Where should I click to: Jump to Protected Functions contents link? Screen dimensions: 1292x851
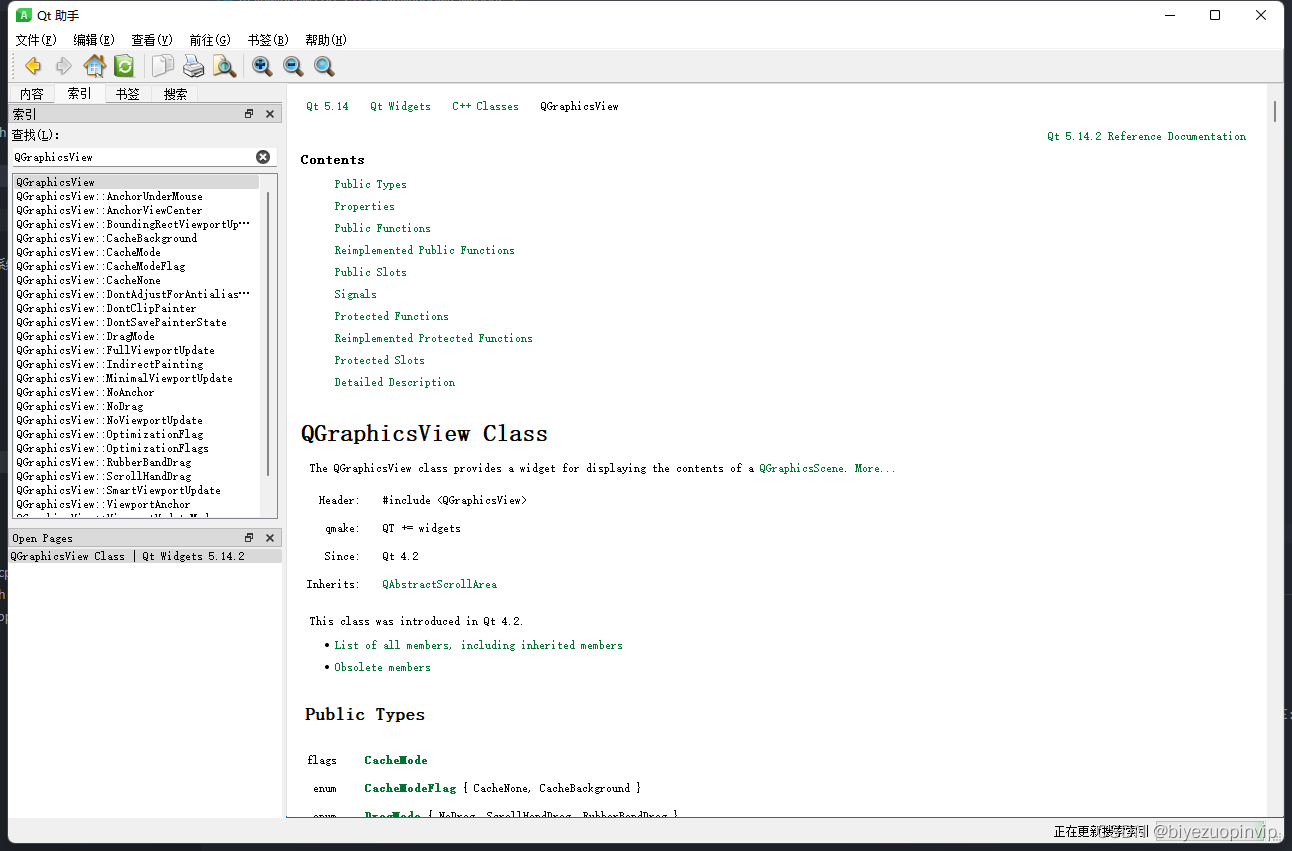tap(391, 316)
